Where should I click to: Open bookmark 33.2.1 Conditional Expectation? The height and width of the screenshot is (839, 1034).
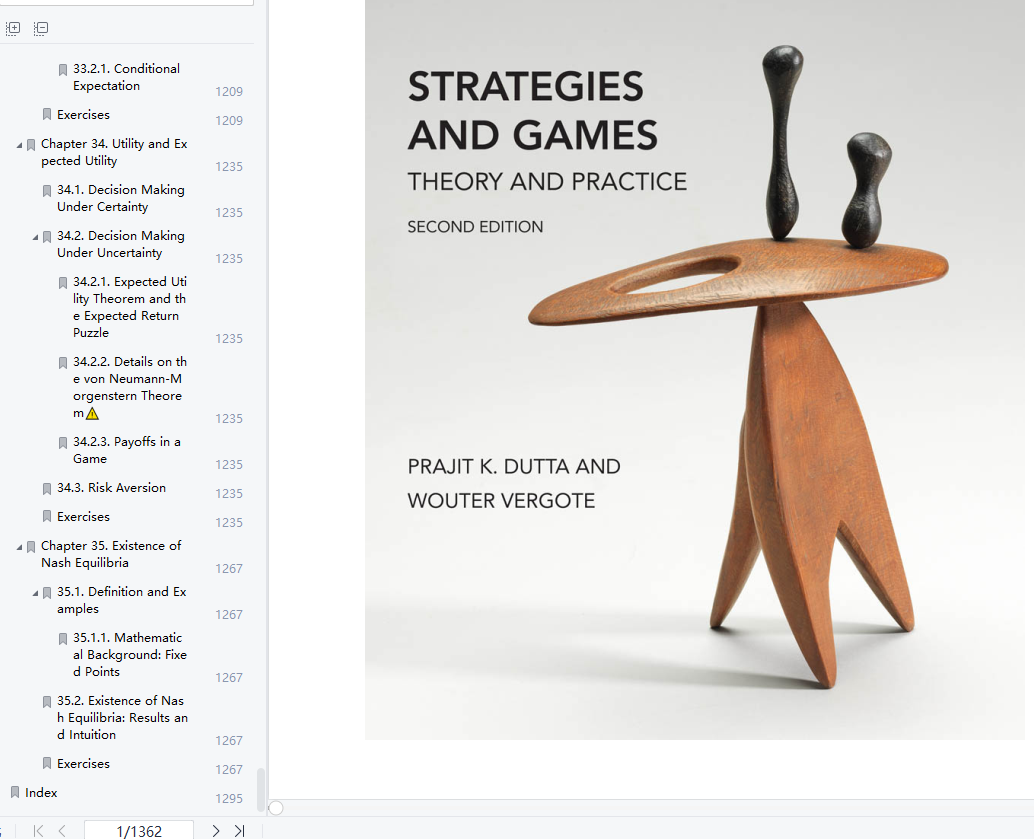[126, 77]
